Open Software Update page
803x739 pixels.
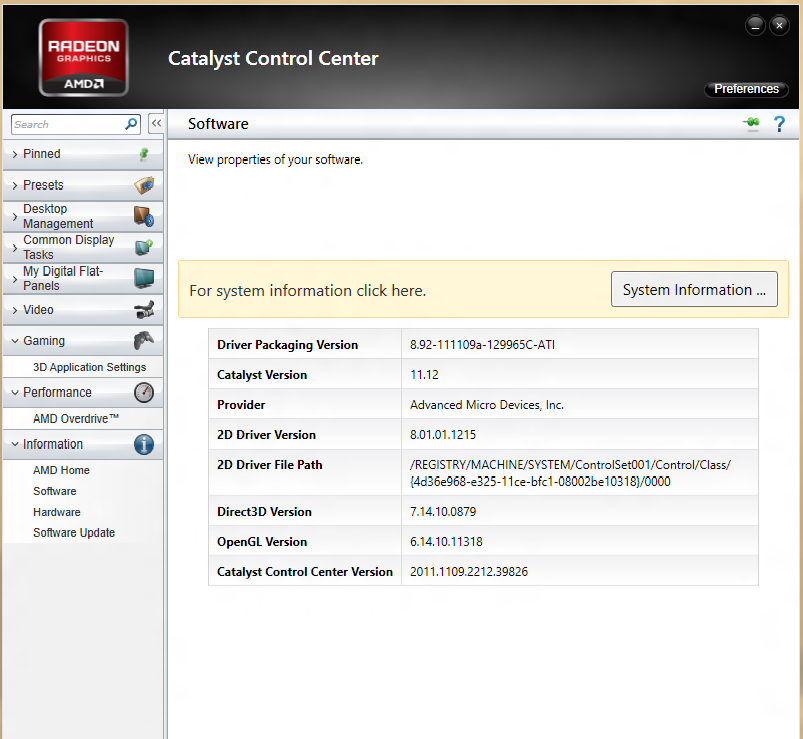tap(74, 533)
